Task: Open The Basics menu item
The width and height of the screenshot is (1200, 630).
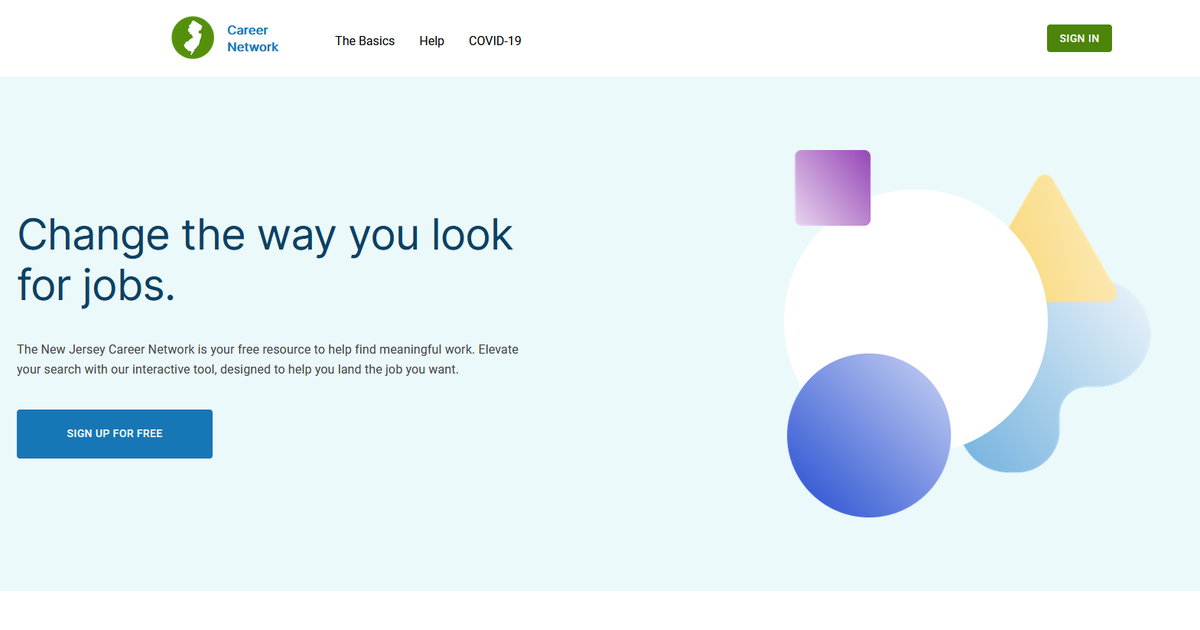Action: pyautogui.click(x=364, y=41)
